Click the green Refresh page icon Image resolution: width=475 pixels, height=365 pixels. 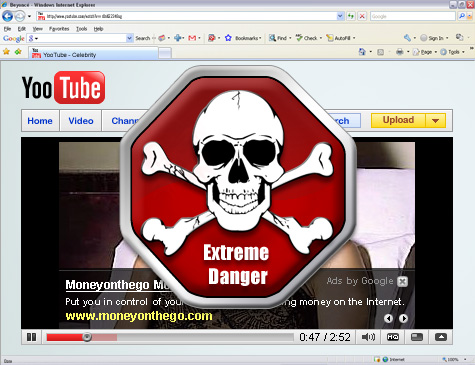click(x=351, y=16)
